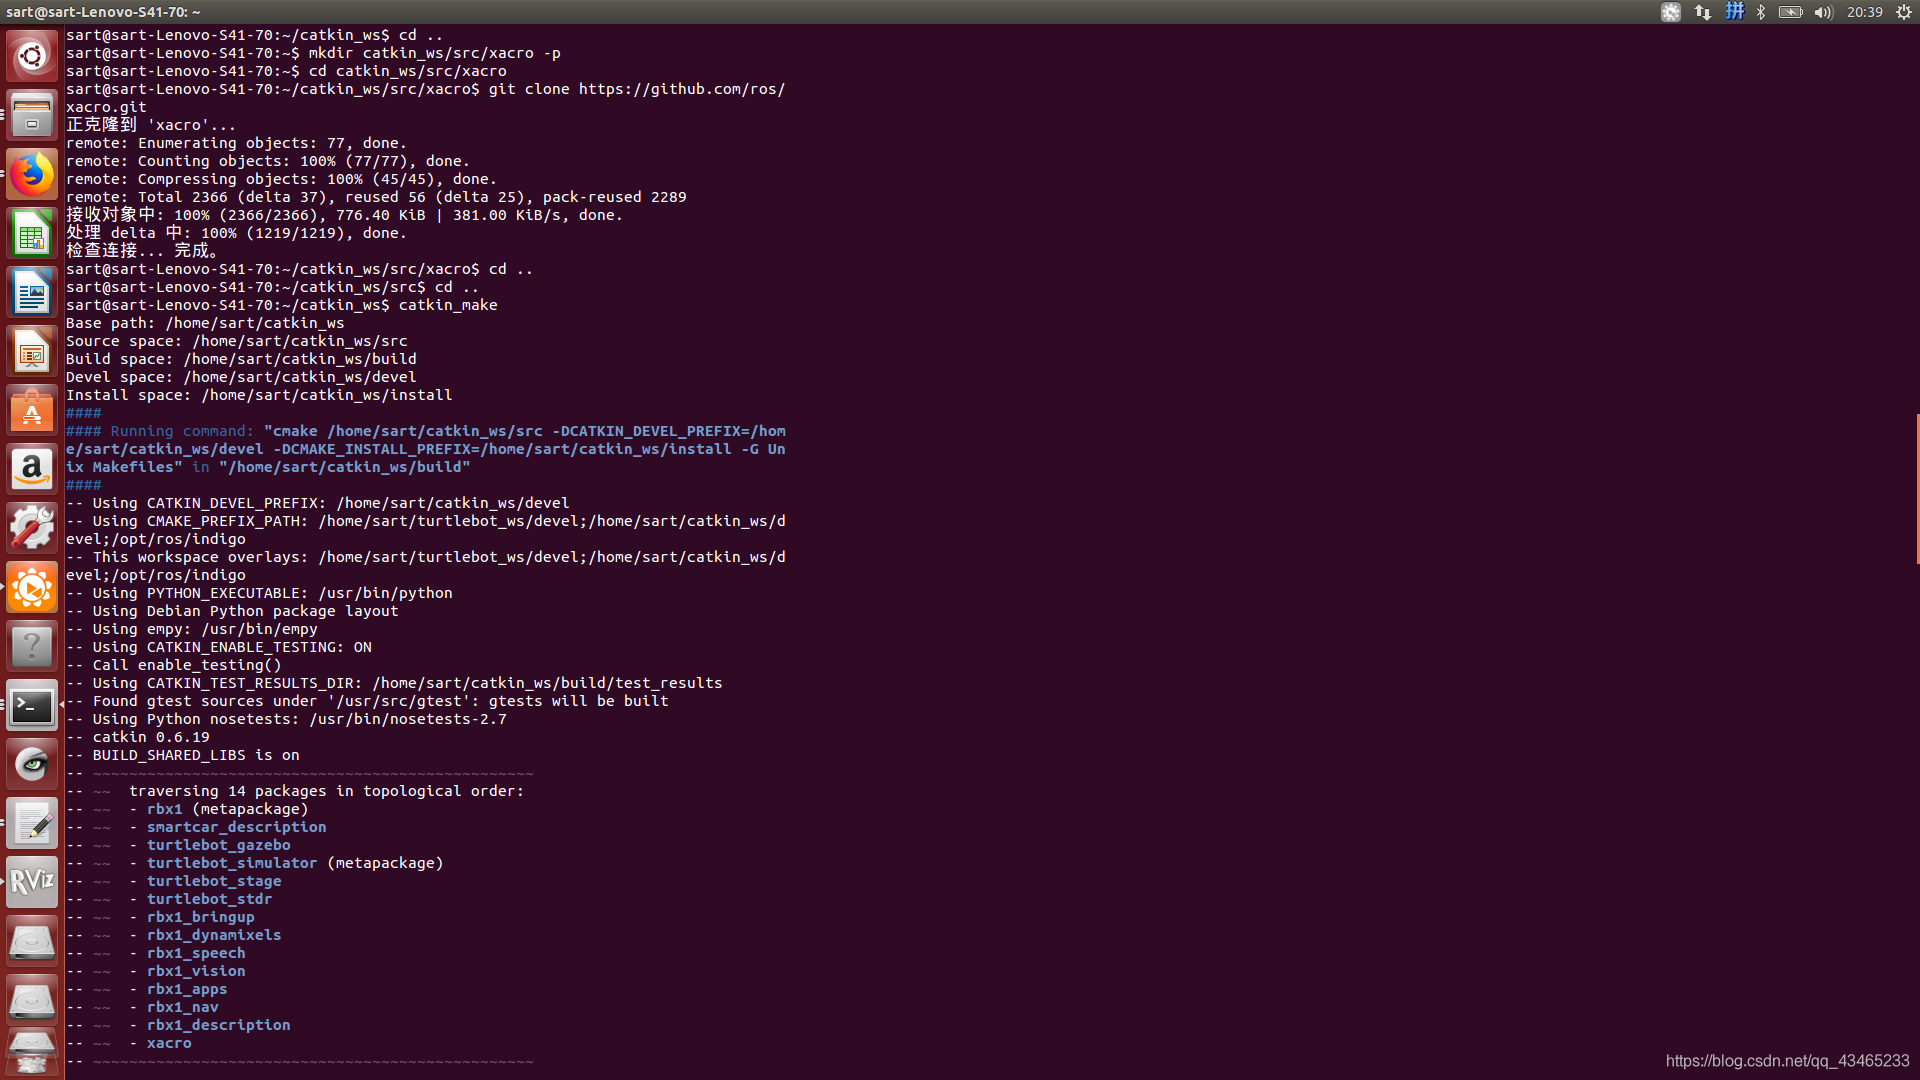
Task: Open the Pinyin input method indicator
Action: pos(1734,12)
